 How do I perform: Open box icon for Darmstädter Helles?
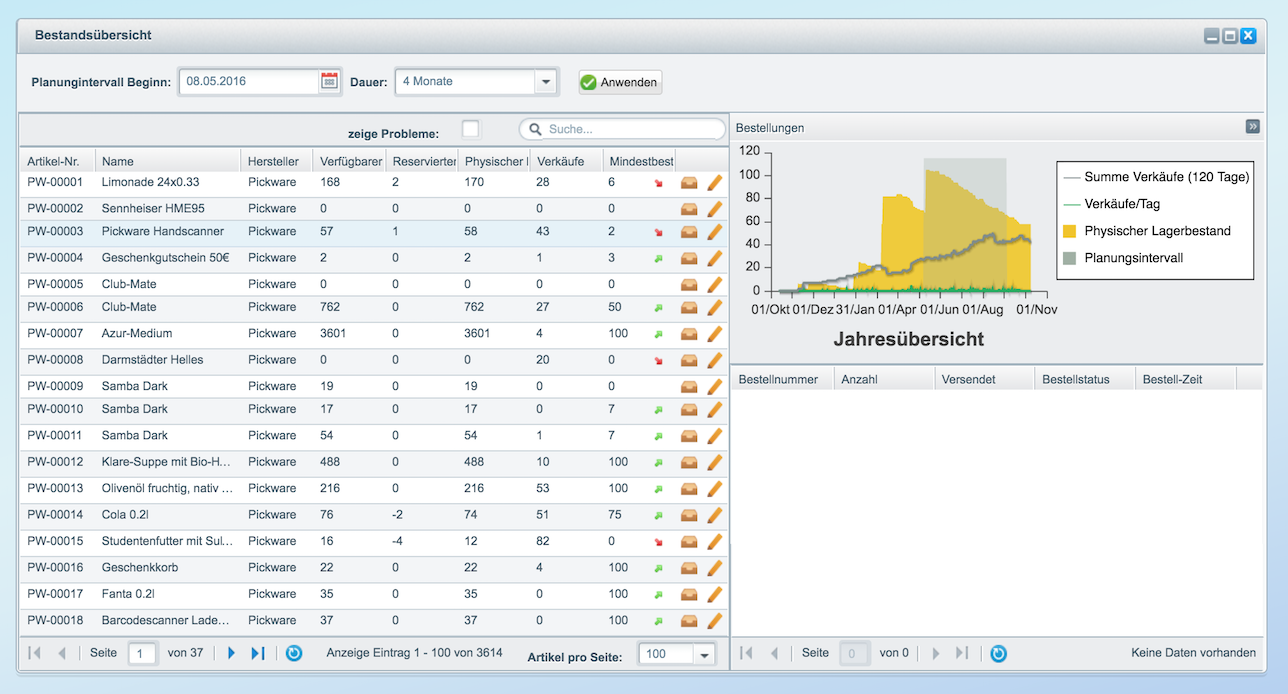690,359
